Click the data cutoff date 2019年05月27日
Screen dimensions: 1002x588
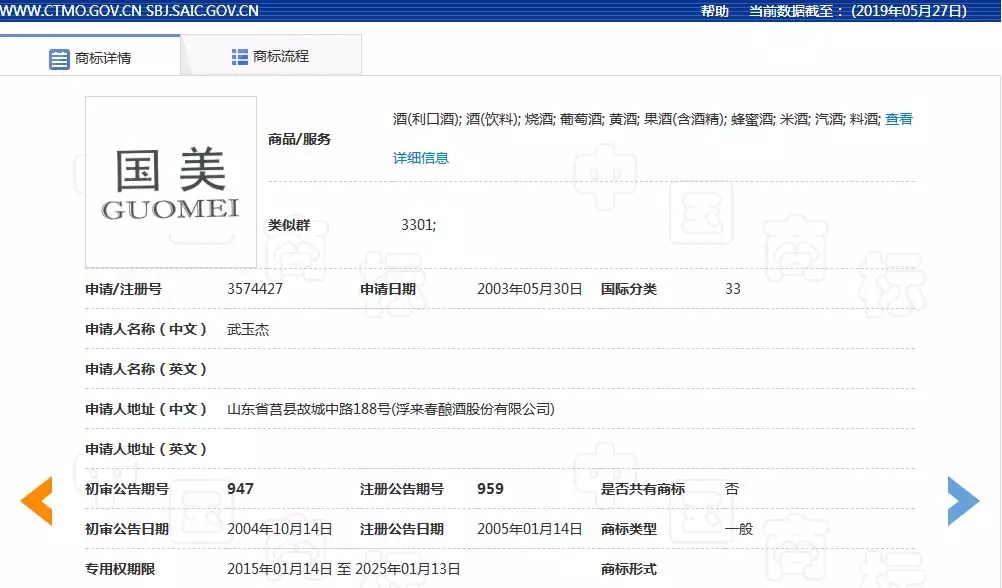909,11
